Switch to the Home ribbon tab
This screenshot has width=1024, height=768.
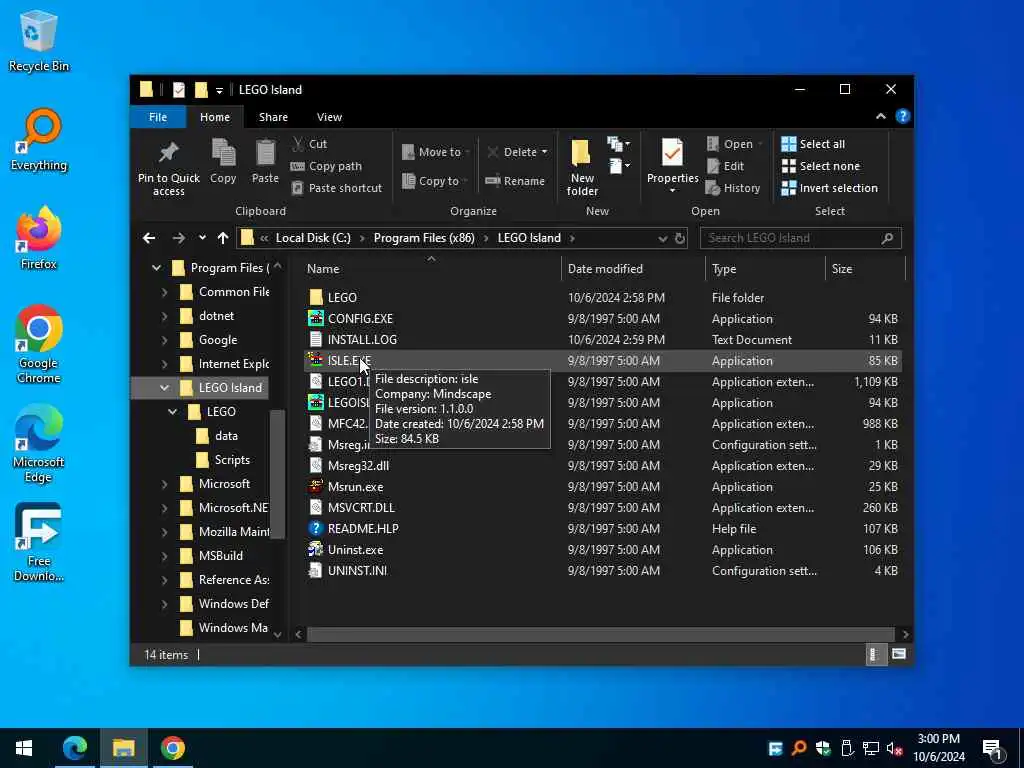[x=215, y=117]
